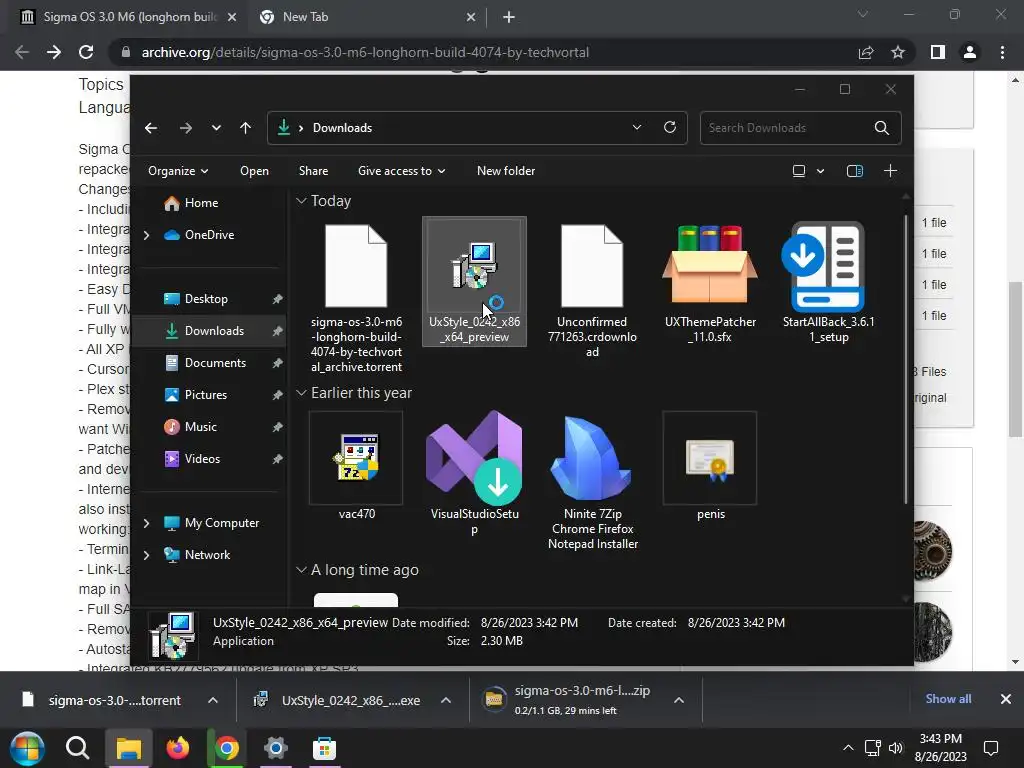Collapse the Earlier this year group
This screenshot has height=768, width=1024.
pyautogui.click(x=301, y=393)
